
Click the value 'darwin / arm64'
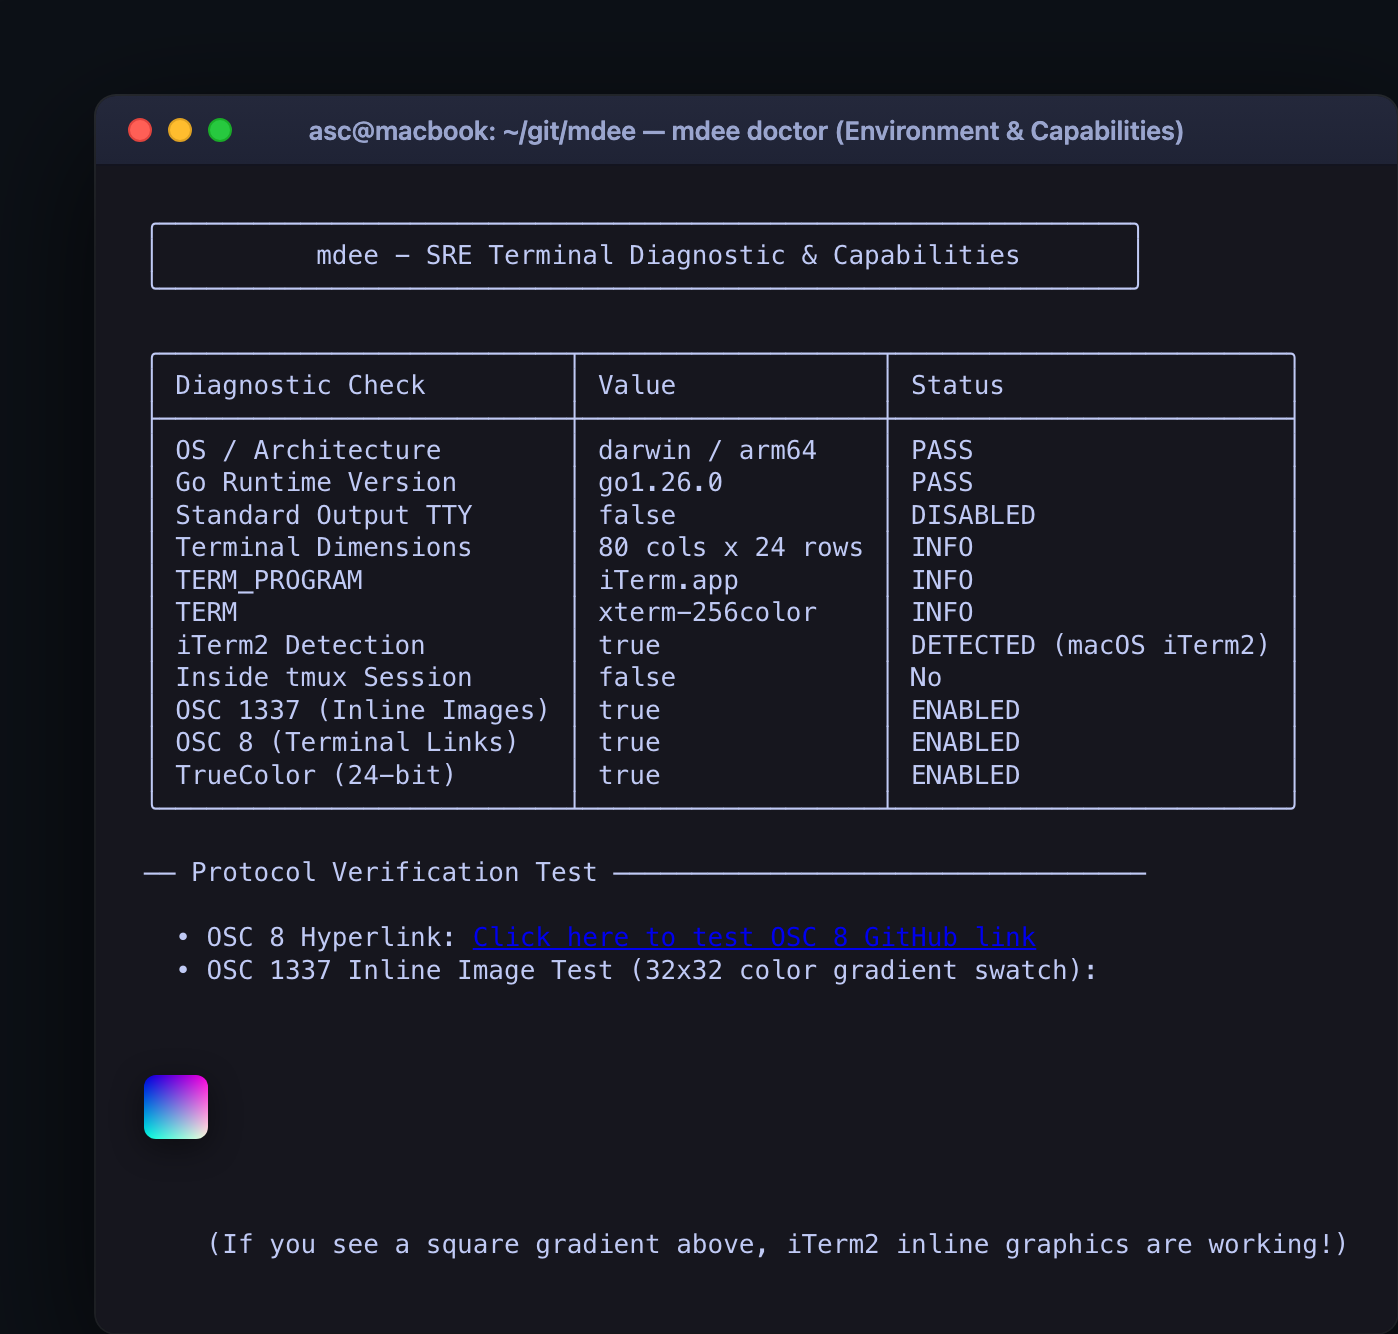(707, 450)
